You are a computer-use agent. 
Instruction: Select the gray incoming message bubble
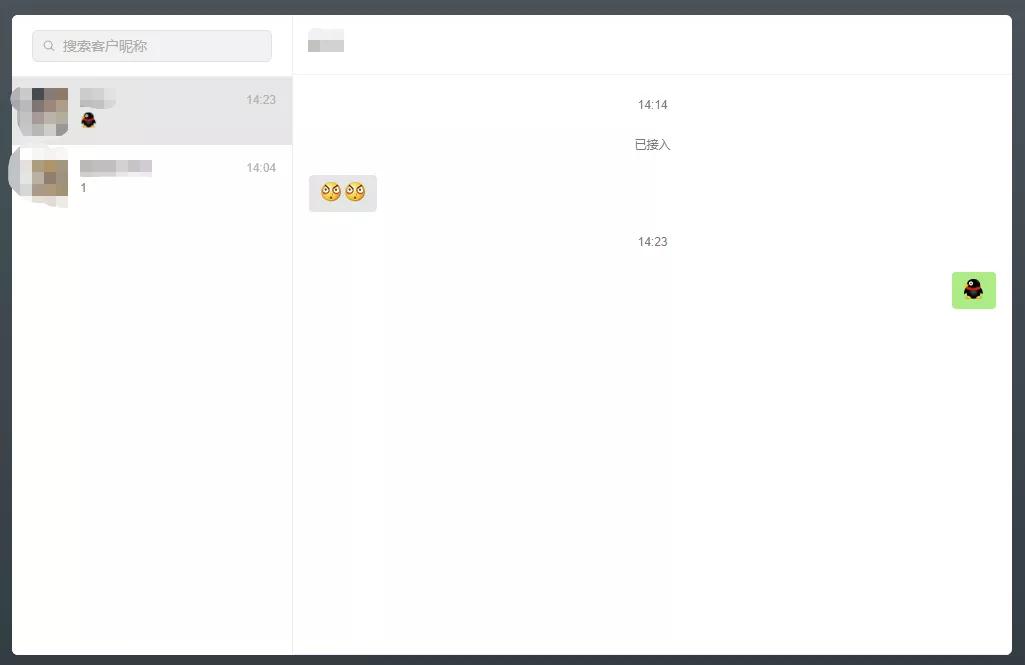(x=343, y=193)
